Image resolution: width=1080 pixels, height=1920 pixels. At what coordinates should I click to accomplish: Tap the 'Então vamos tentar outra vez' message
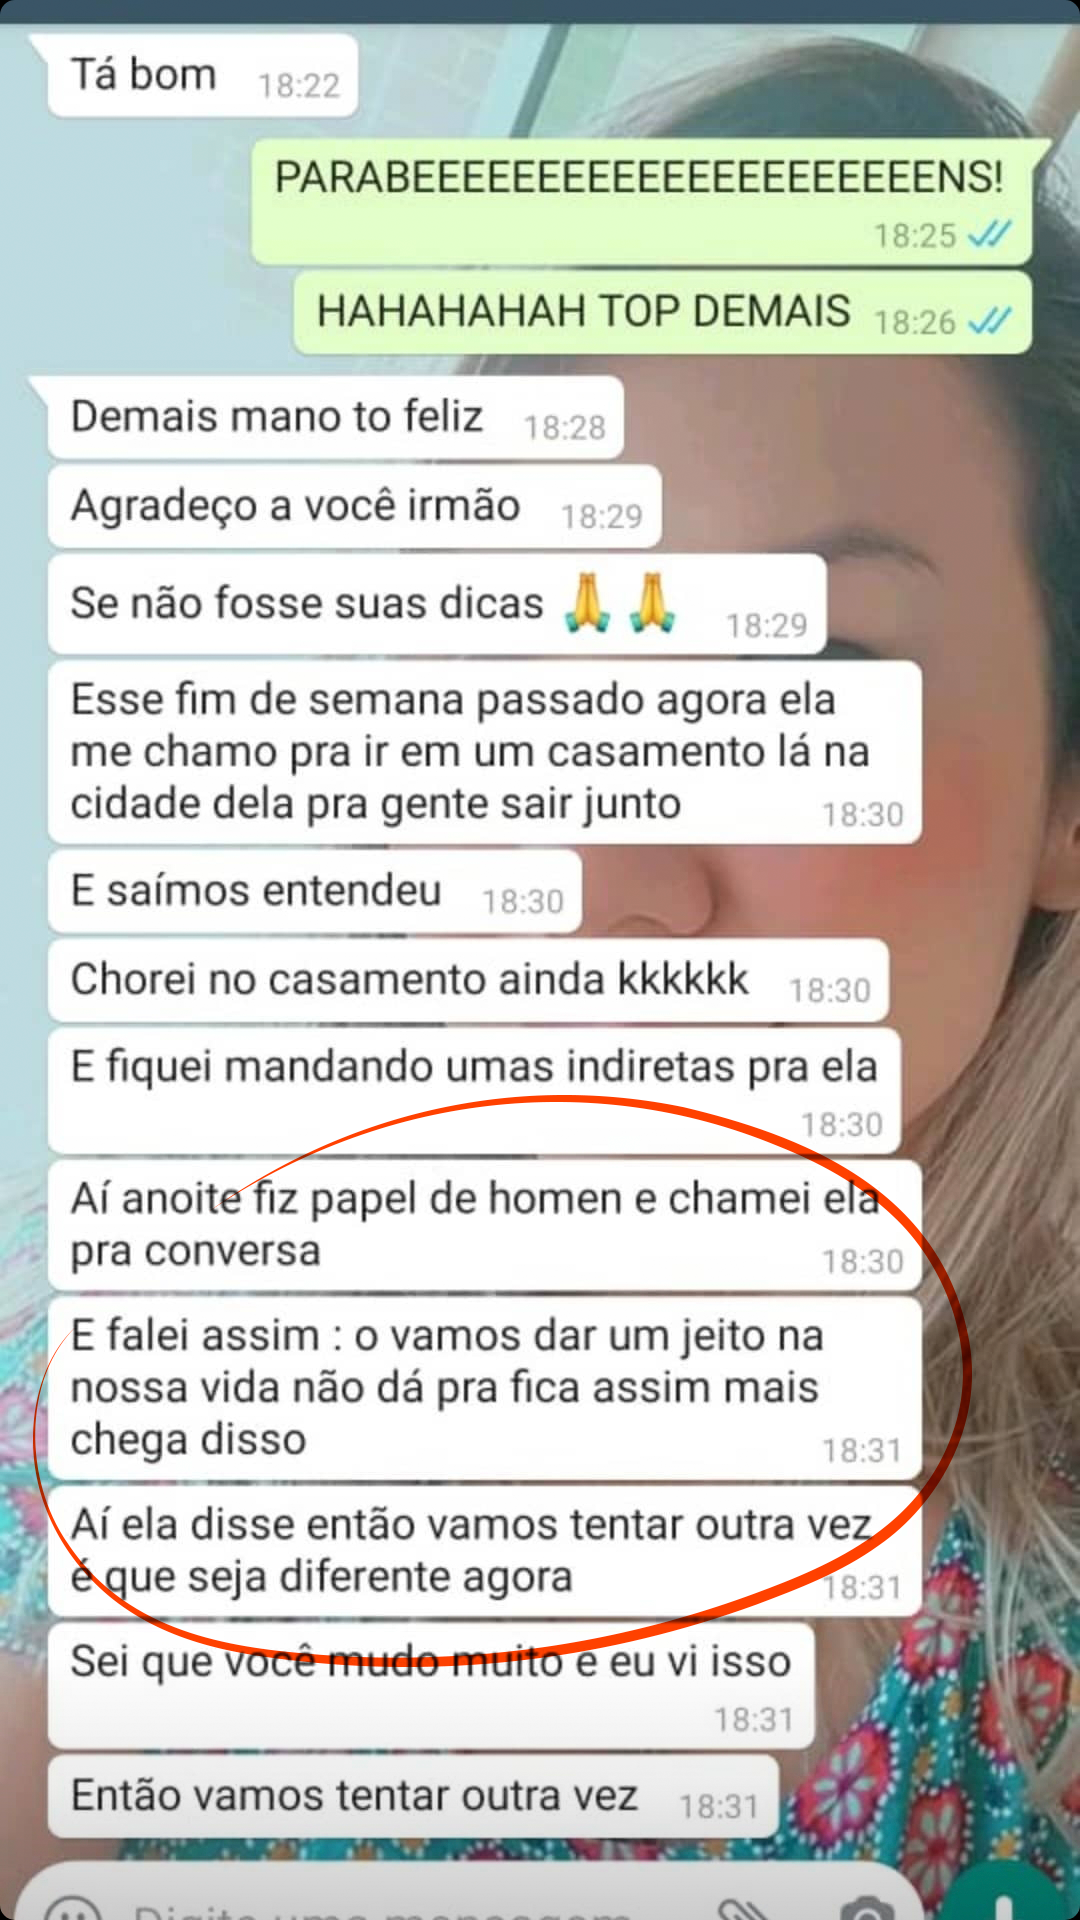[x=413, y=1796]
